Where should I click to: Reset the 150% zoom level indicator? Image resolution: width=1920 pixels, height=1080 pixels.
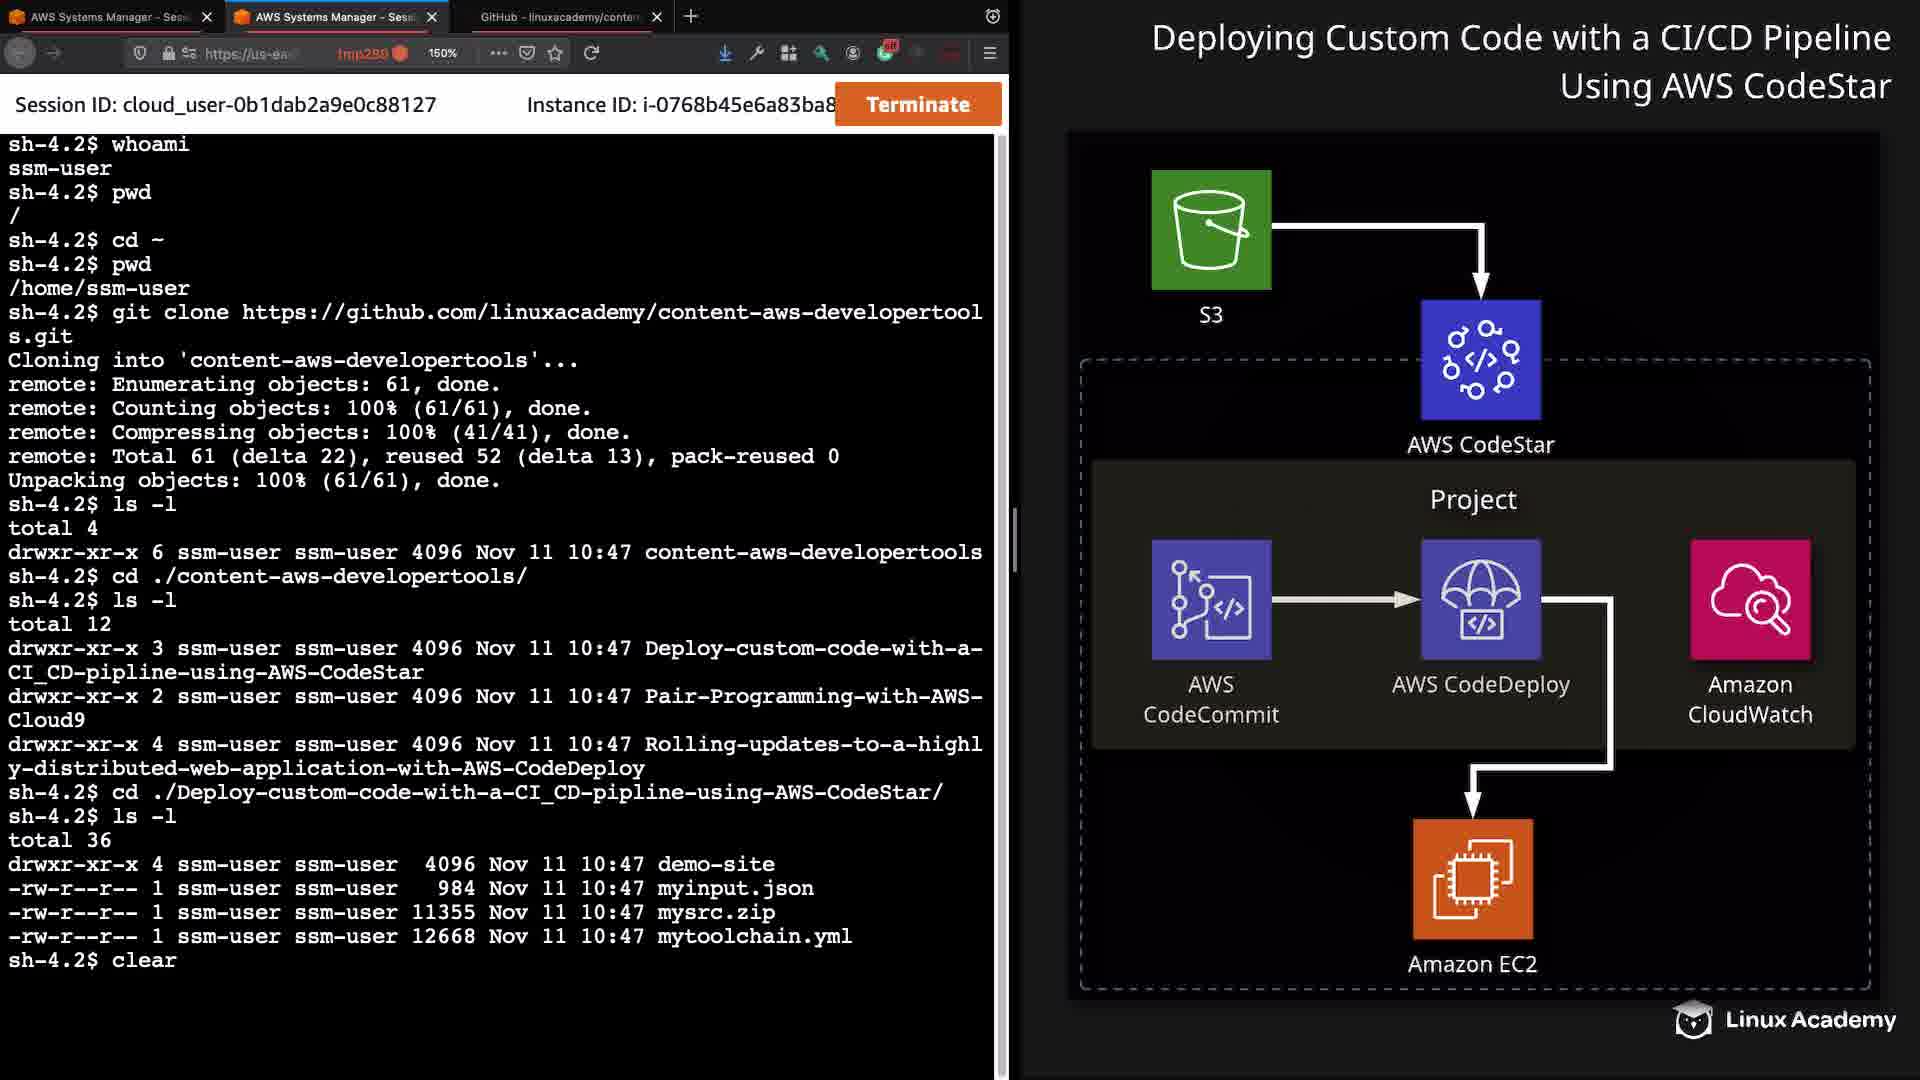point(442,53)
